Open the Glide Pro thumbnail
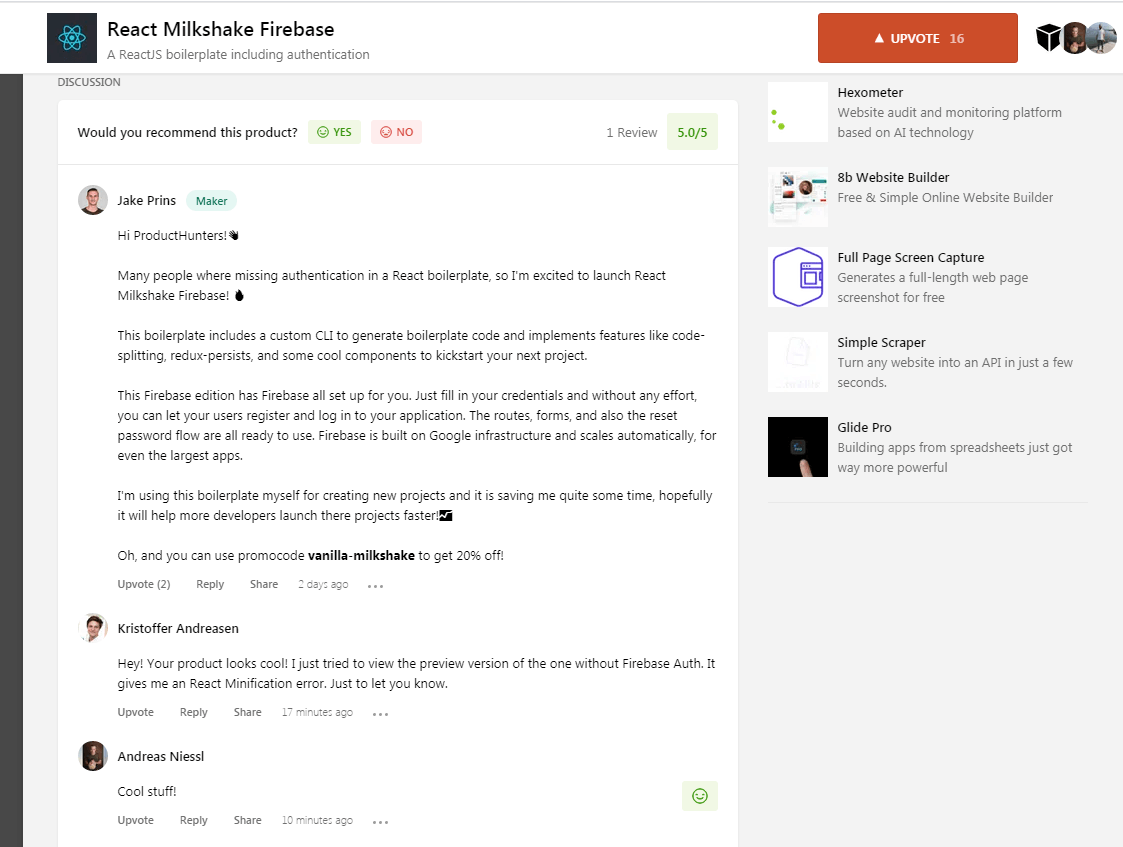Screen dimensions: 1123x847 coord(798,447)
